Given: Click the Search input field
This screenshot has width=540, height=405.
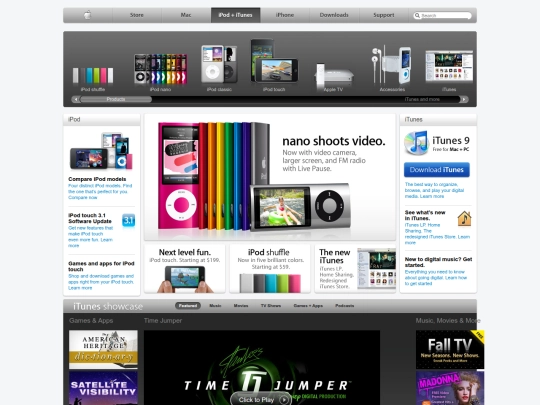Looking at the screenshot, I should 443,15.
